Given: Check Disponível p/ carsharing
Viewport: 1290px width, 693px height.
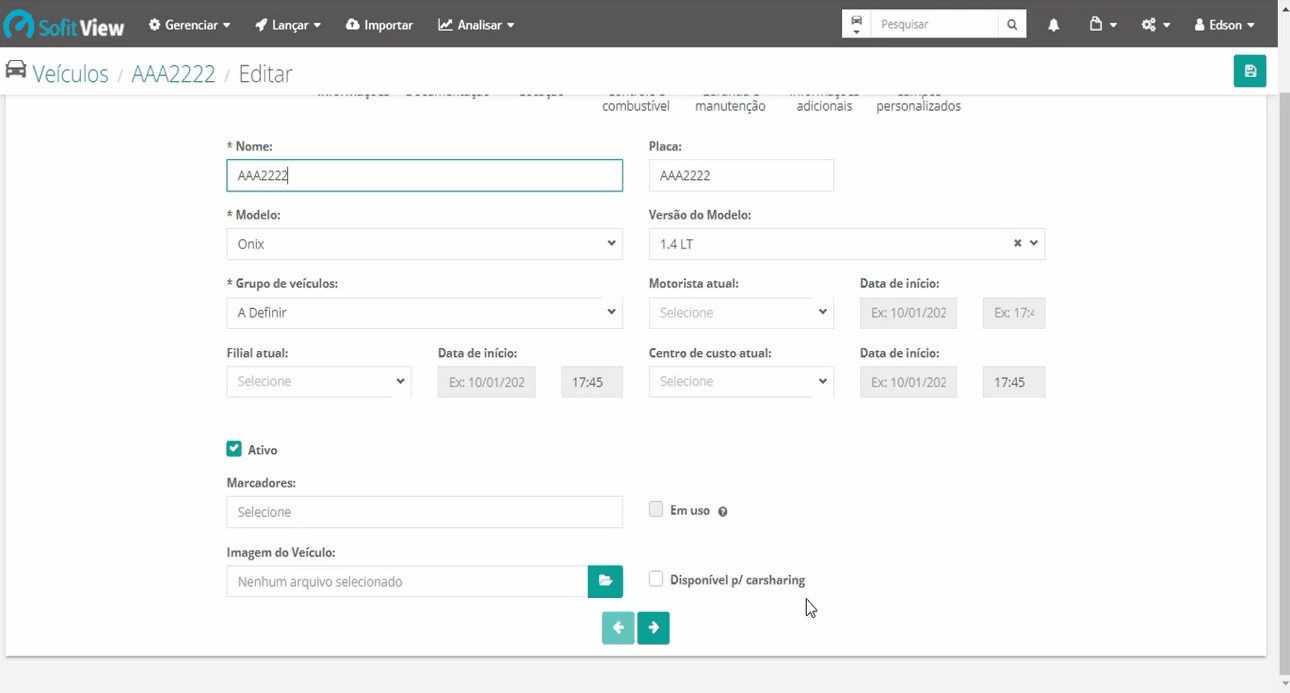Looking at the screenshot, I should (656, 578).
